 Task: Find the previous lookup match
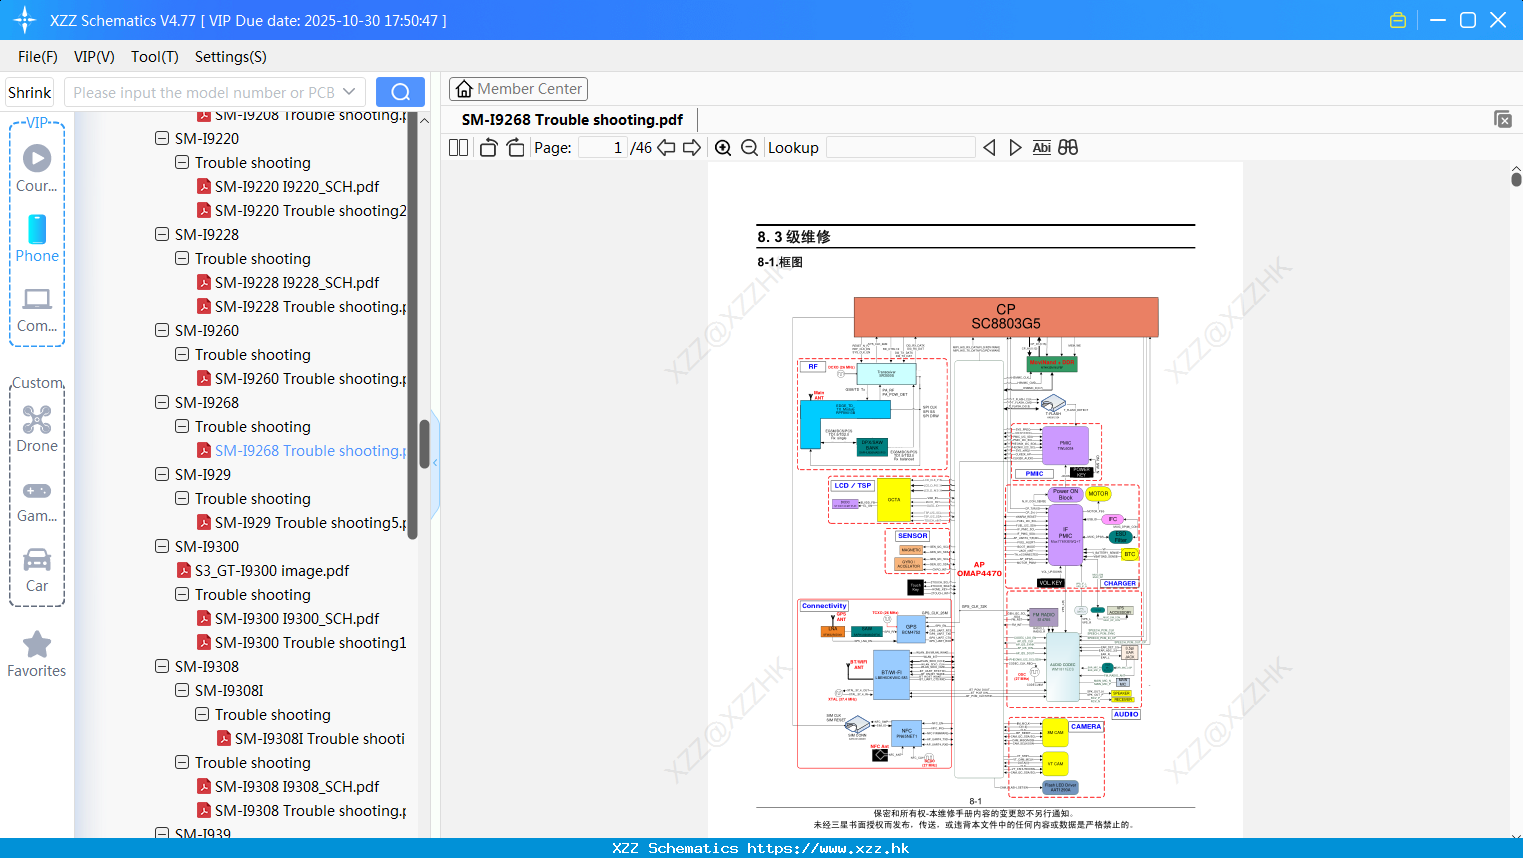click(989, 148)
